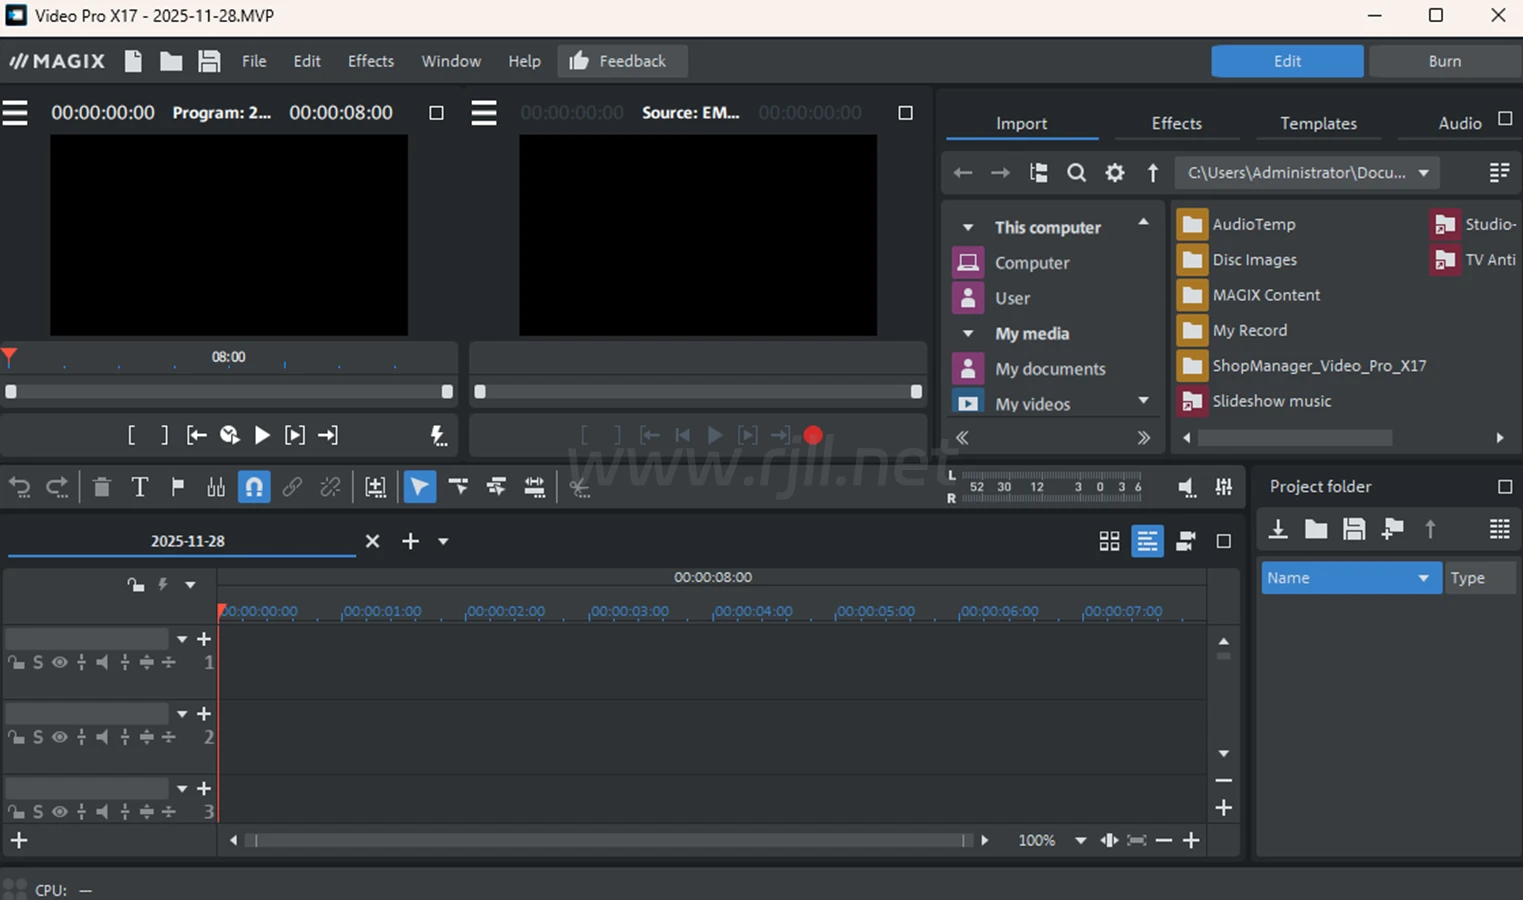Viewport: 1523px width, 900px height.
Task: Toggle the magnet snap mode
Action: coord(254,487)
